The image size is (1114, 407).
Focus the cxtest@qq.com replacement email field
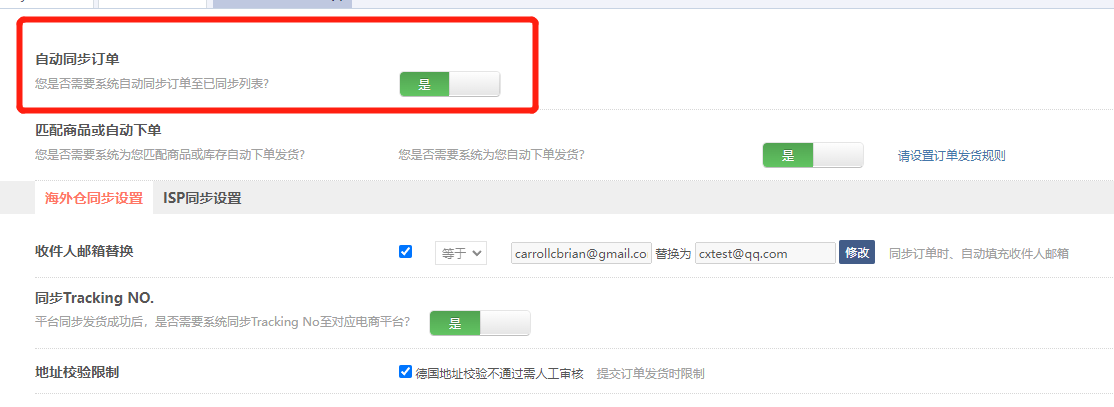[x=765, y=253]
